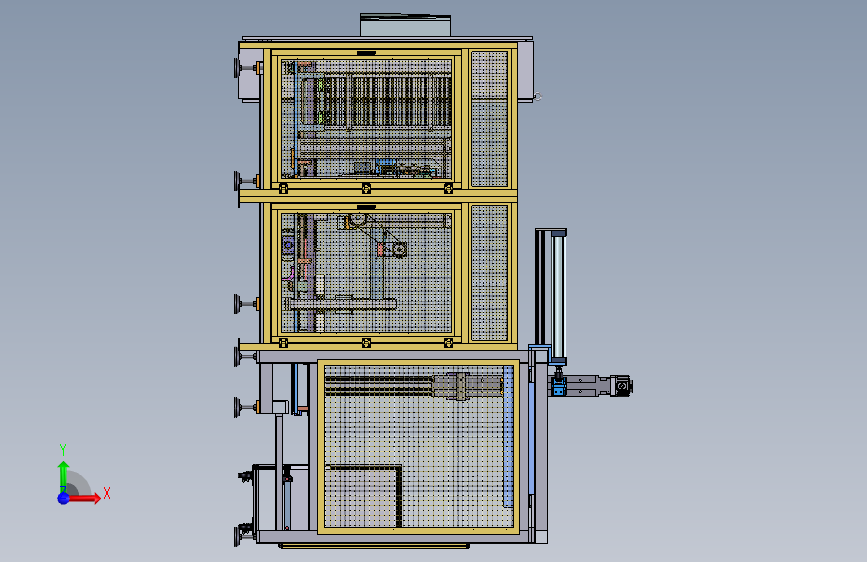This screenshot has width=867, height=562.
Task: Select the narrow middle-right mesh side panel
Action: tap(489, 273)
